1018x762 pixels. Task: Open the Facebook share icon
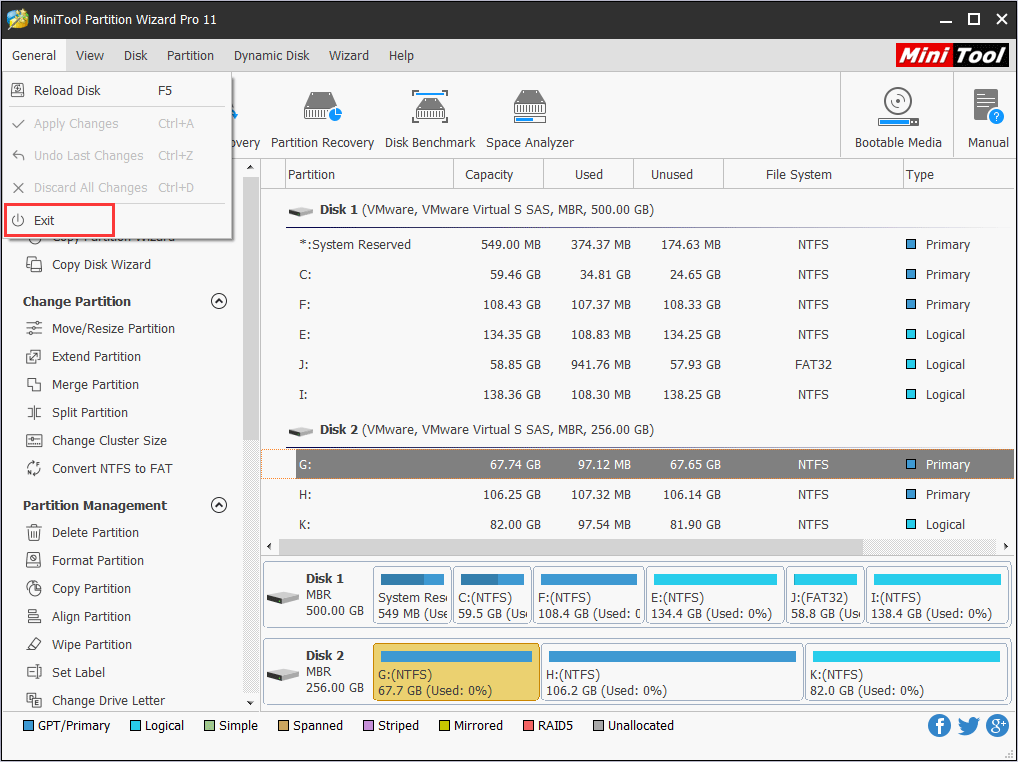939,726
